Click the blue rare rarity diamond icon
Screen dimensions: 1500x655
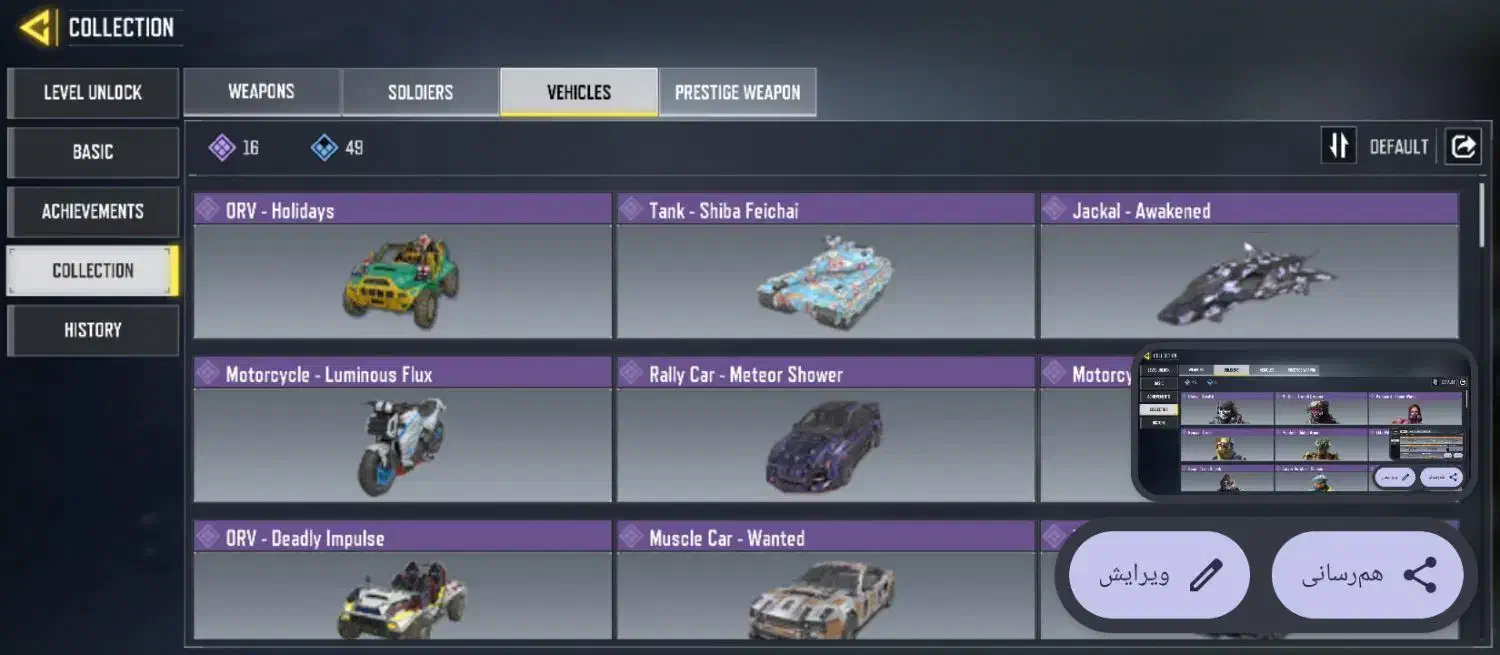324,148
